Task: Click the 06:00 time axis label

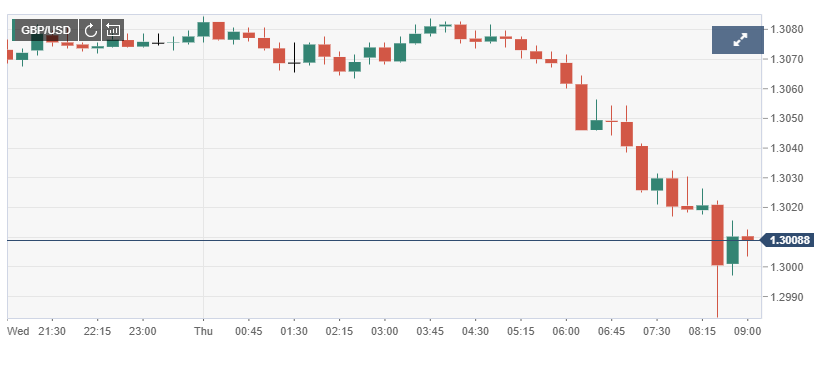Action: [x=566, y=331]
